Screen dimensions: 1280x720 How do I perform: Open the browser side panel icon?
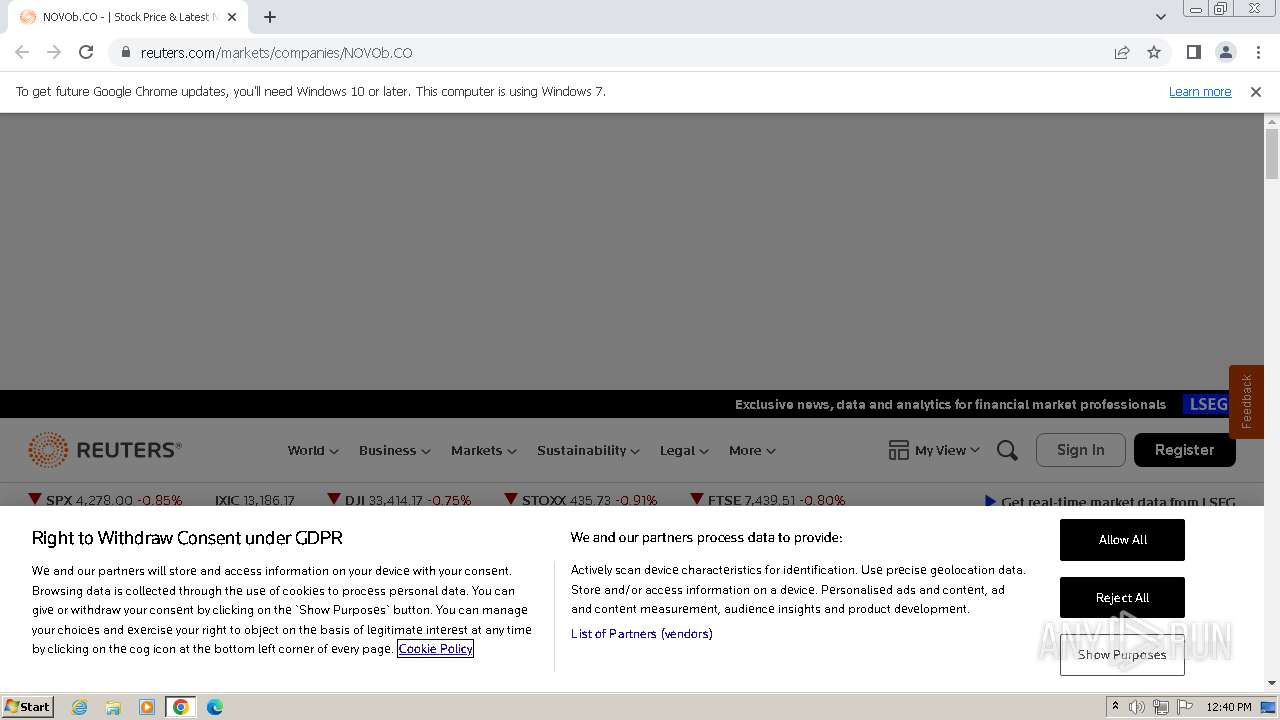1193,52
